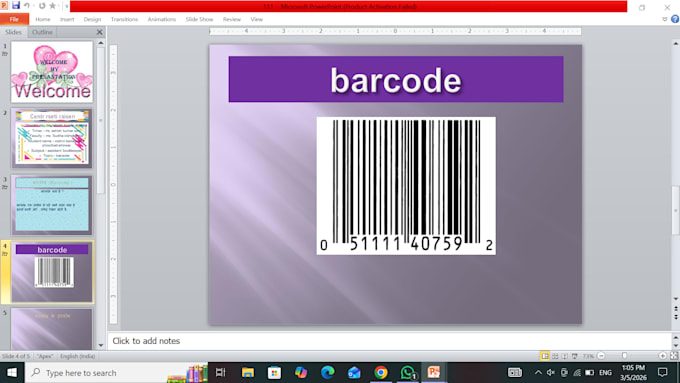Expand the collapsed ribbon with the chevron
Image resolution: width=680 pixels, height=383 pixels.
point(664,19)
